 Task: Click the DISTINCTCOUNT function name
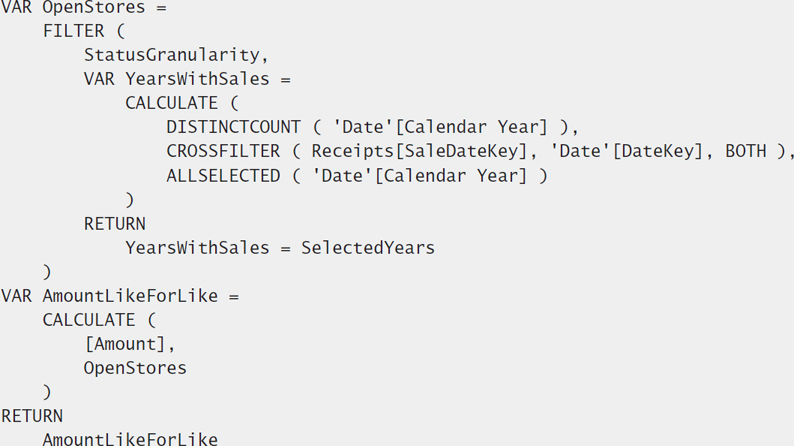point(233,127)
